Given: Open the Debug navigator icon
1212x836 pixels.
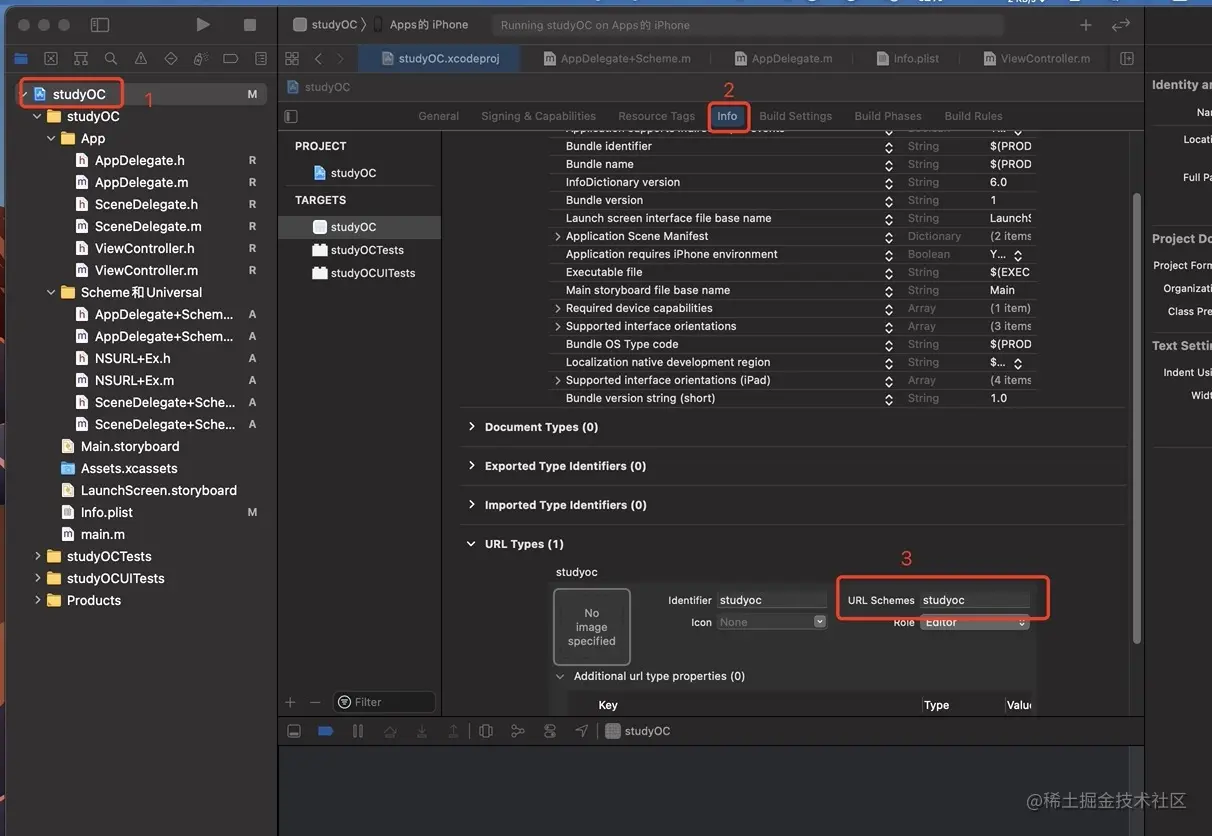Looking at the screenshot, I should (x=201, y=59).
